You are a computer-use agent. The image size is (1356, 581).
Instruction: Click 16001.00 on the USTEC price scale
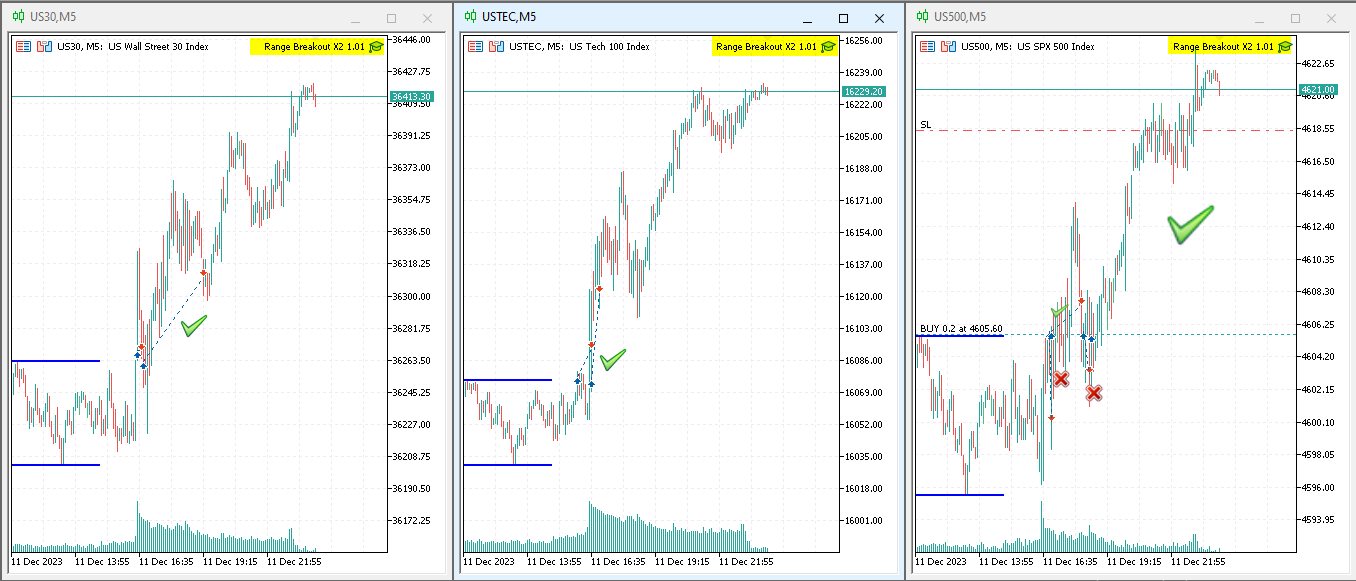(863, 520)
